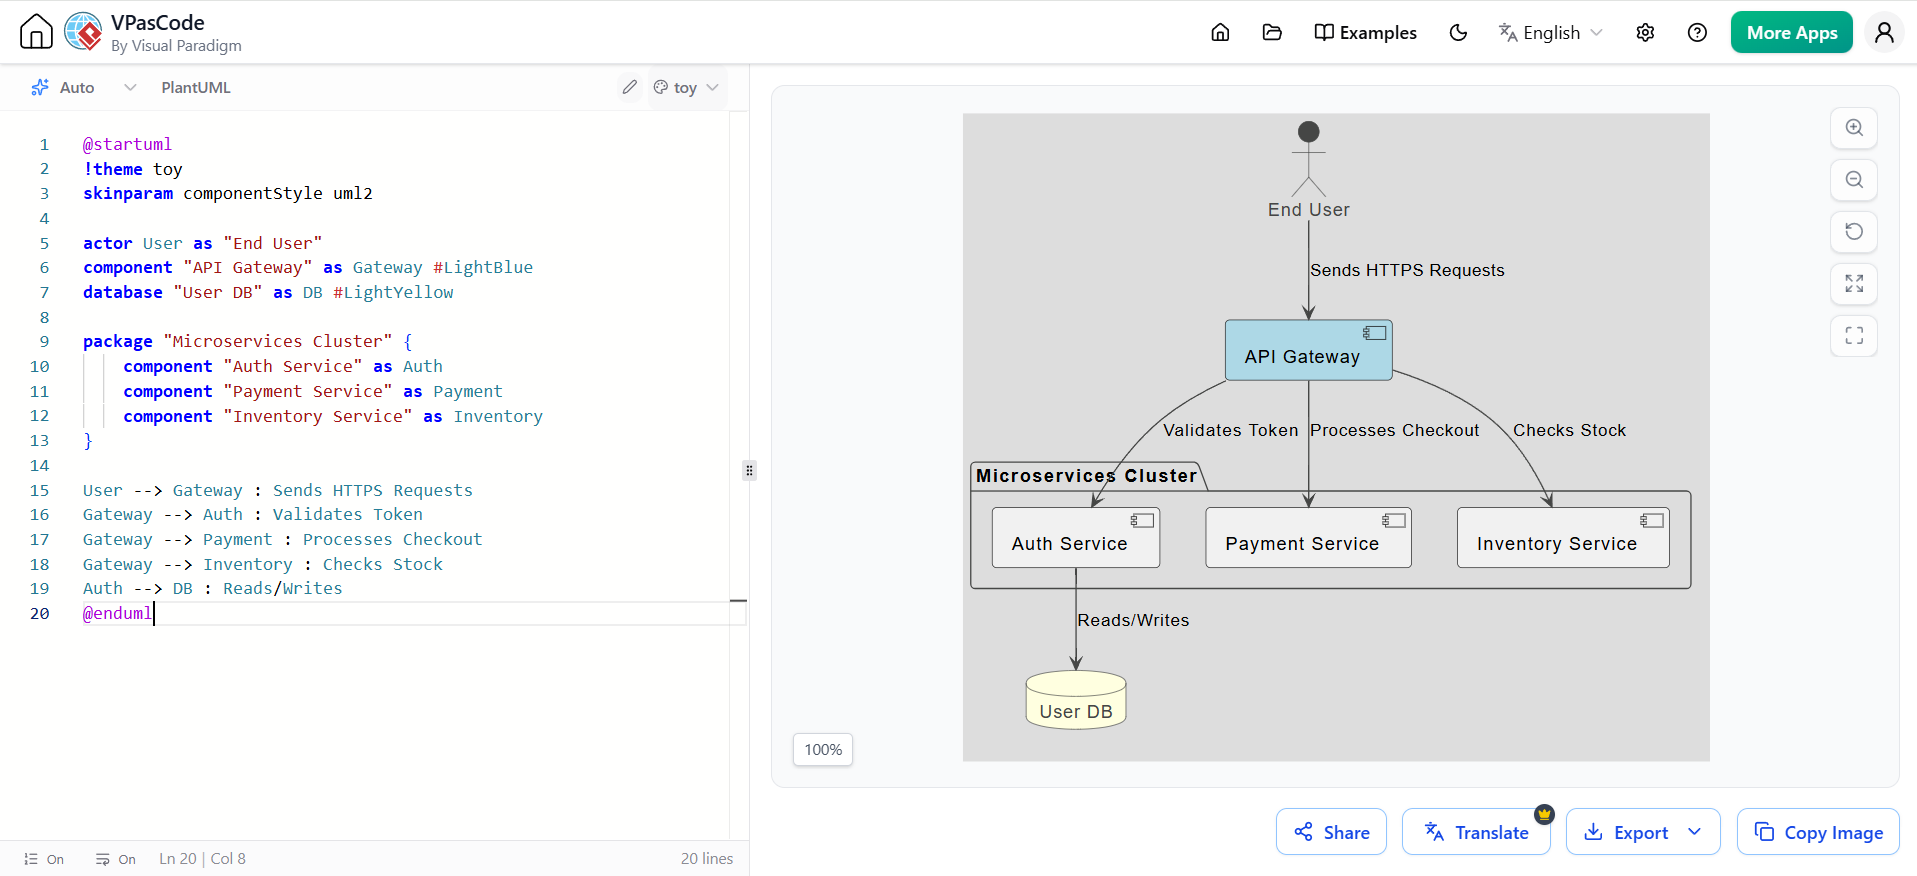This screenshot has width=1917, height=876.
Task: Click the package keyword on line 9
Action: (x=118, y=342)
